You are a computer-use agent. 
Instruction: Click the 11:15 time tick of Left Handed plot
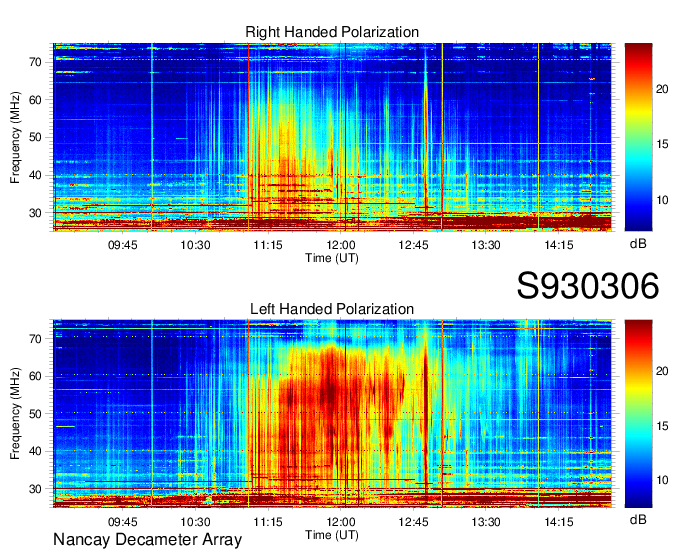point(268,522)
